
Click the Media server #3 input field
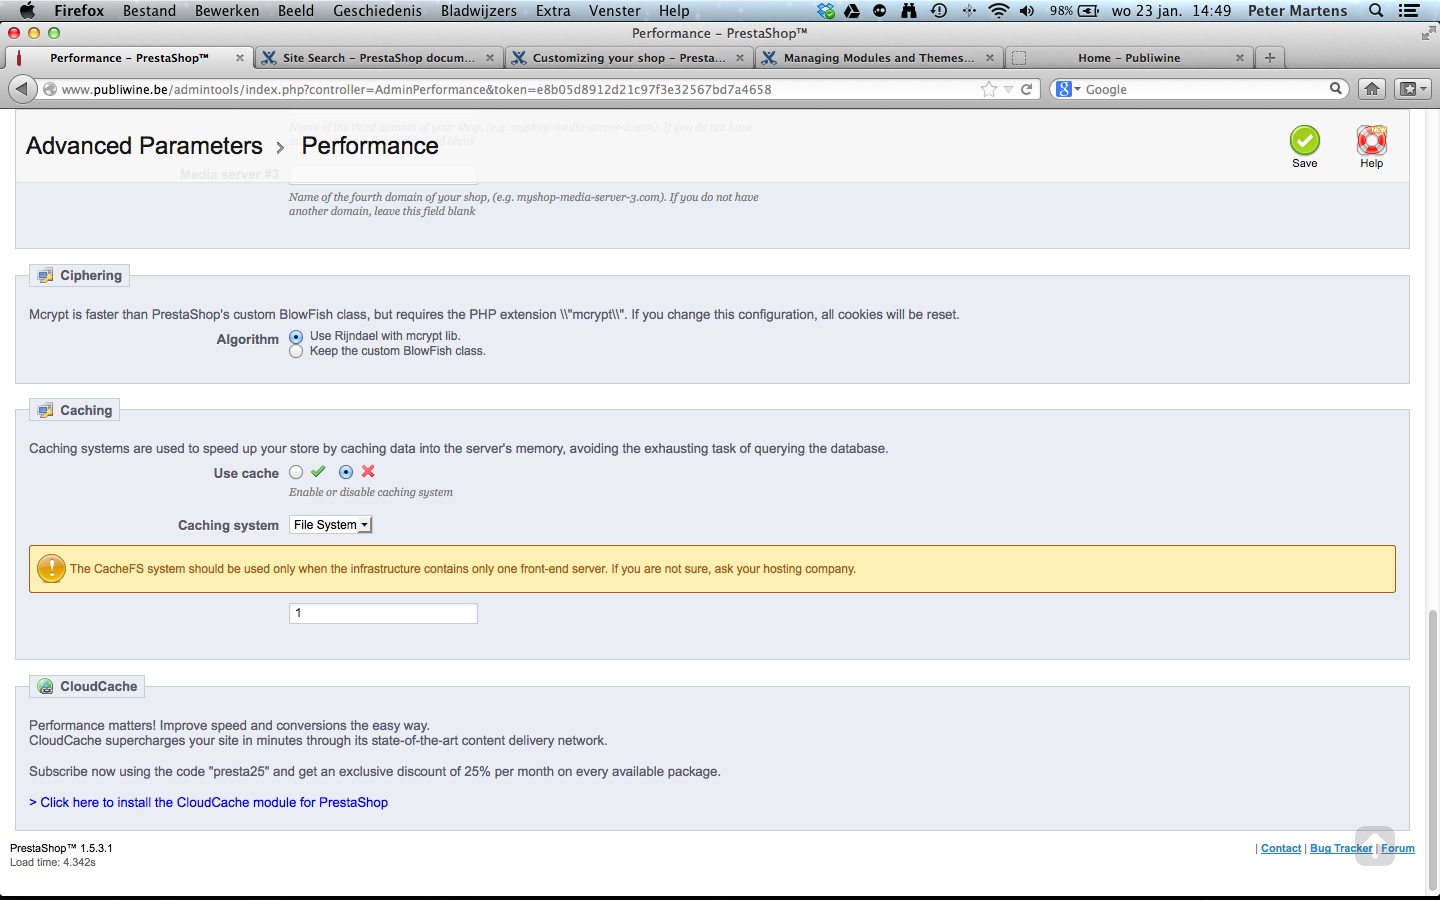(383, 175)
